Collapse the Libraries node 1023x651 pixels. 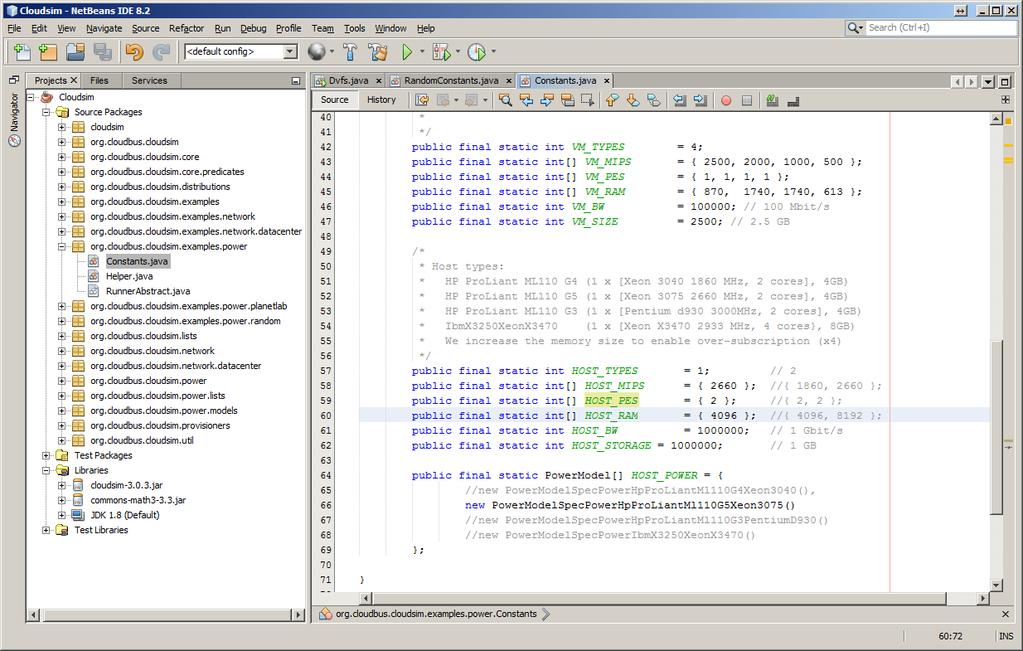click(x=46, y=471)
